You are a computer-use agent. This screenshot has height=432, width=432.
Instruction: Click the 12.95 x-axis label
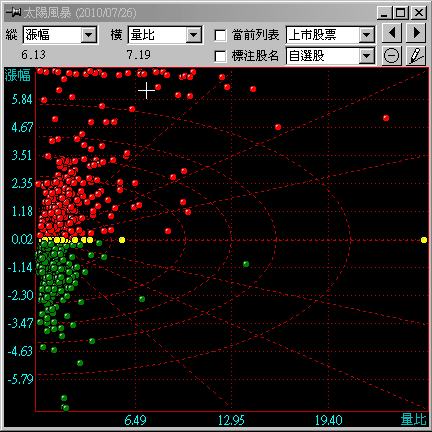(x=231, y=420)
